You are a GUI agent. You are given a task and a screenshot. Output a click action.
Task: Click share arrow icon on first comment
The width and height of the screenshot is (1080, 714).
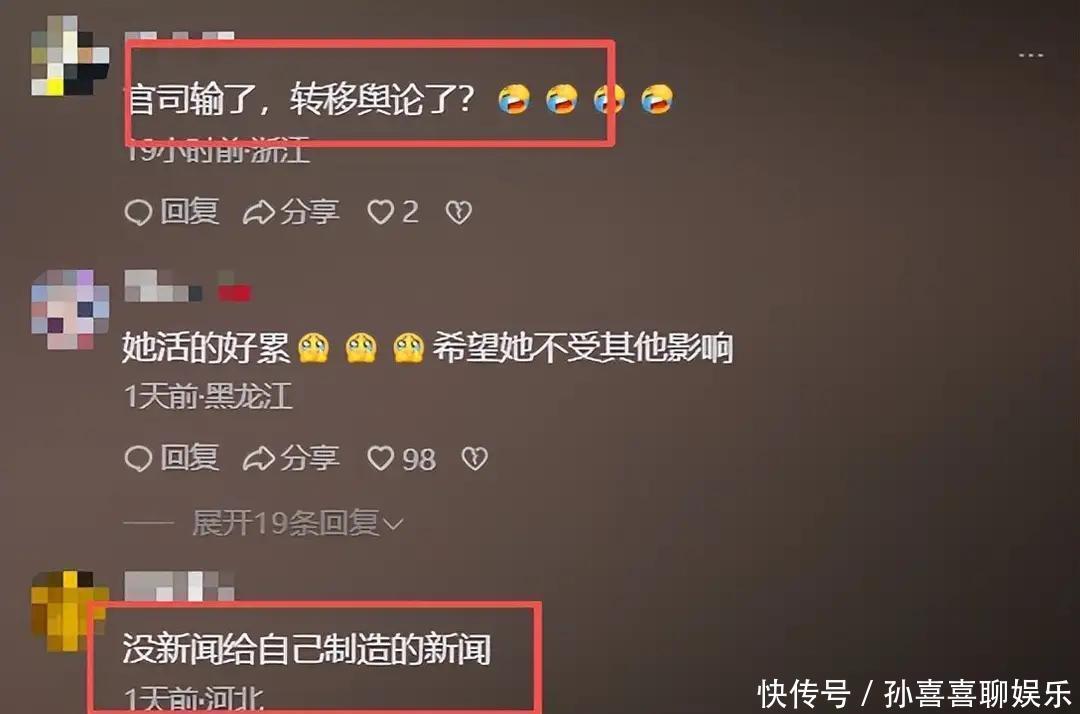258,213
